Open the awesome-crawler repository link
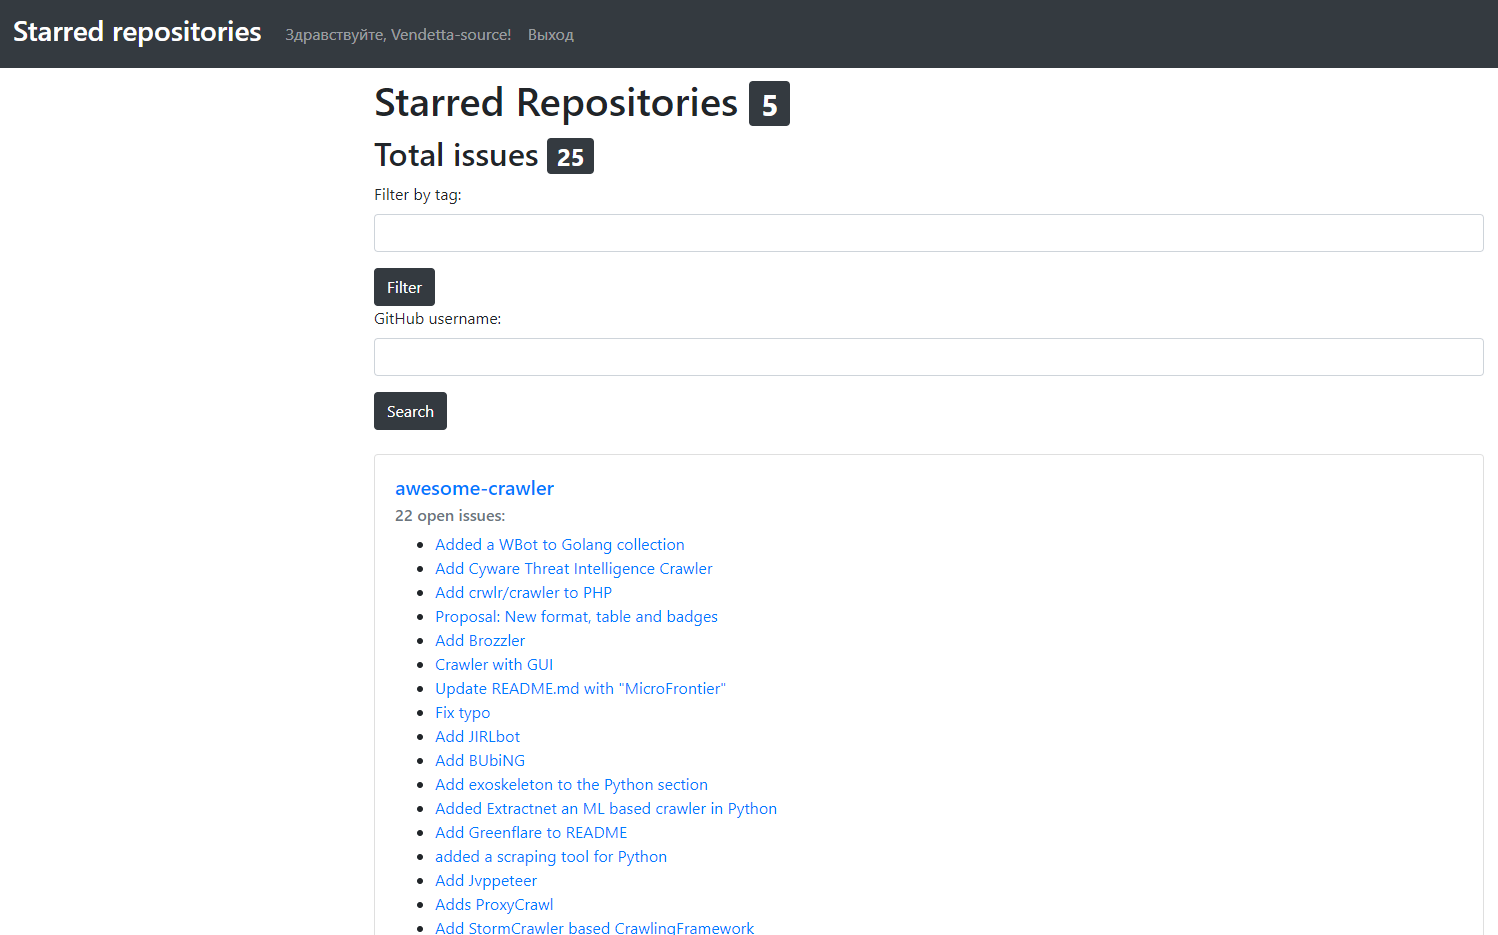The width and height of the screenshot is (1498, 935). coord(474,488)
